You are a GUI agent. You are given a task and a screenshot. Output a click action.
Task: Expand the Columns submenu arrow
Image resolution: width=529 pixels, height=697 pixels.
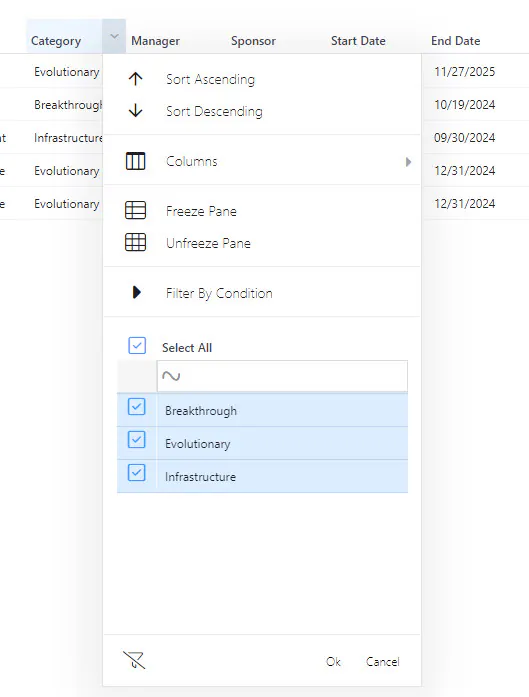click(408, 162)
